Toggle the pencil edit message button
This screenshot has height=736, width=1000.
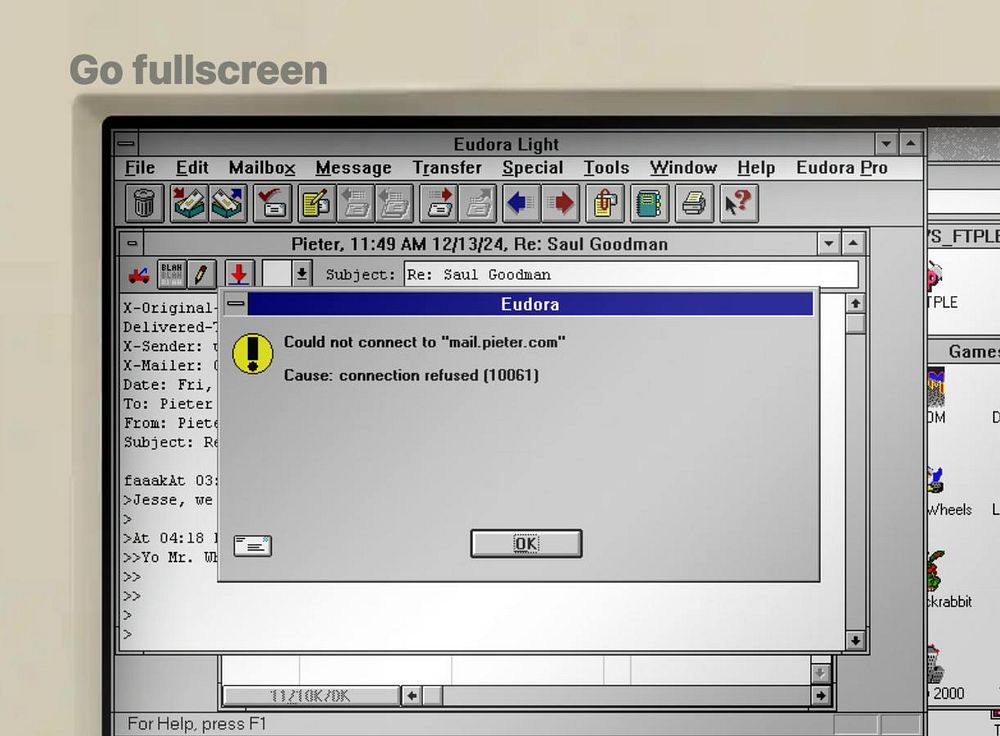point(202,274)
